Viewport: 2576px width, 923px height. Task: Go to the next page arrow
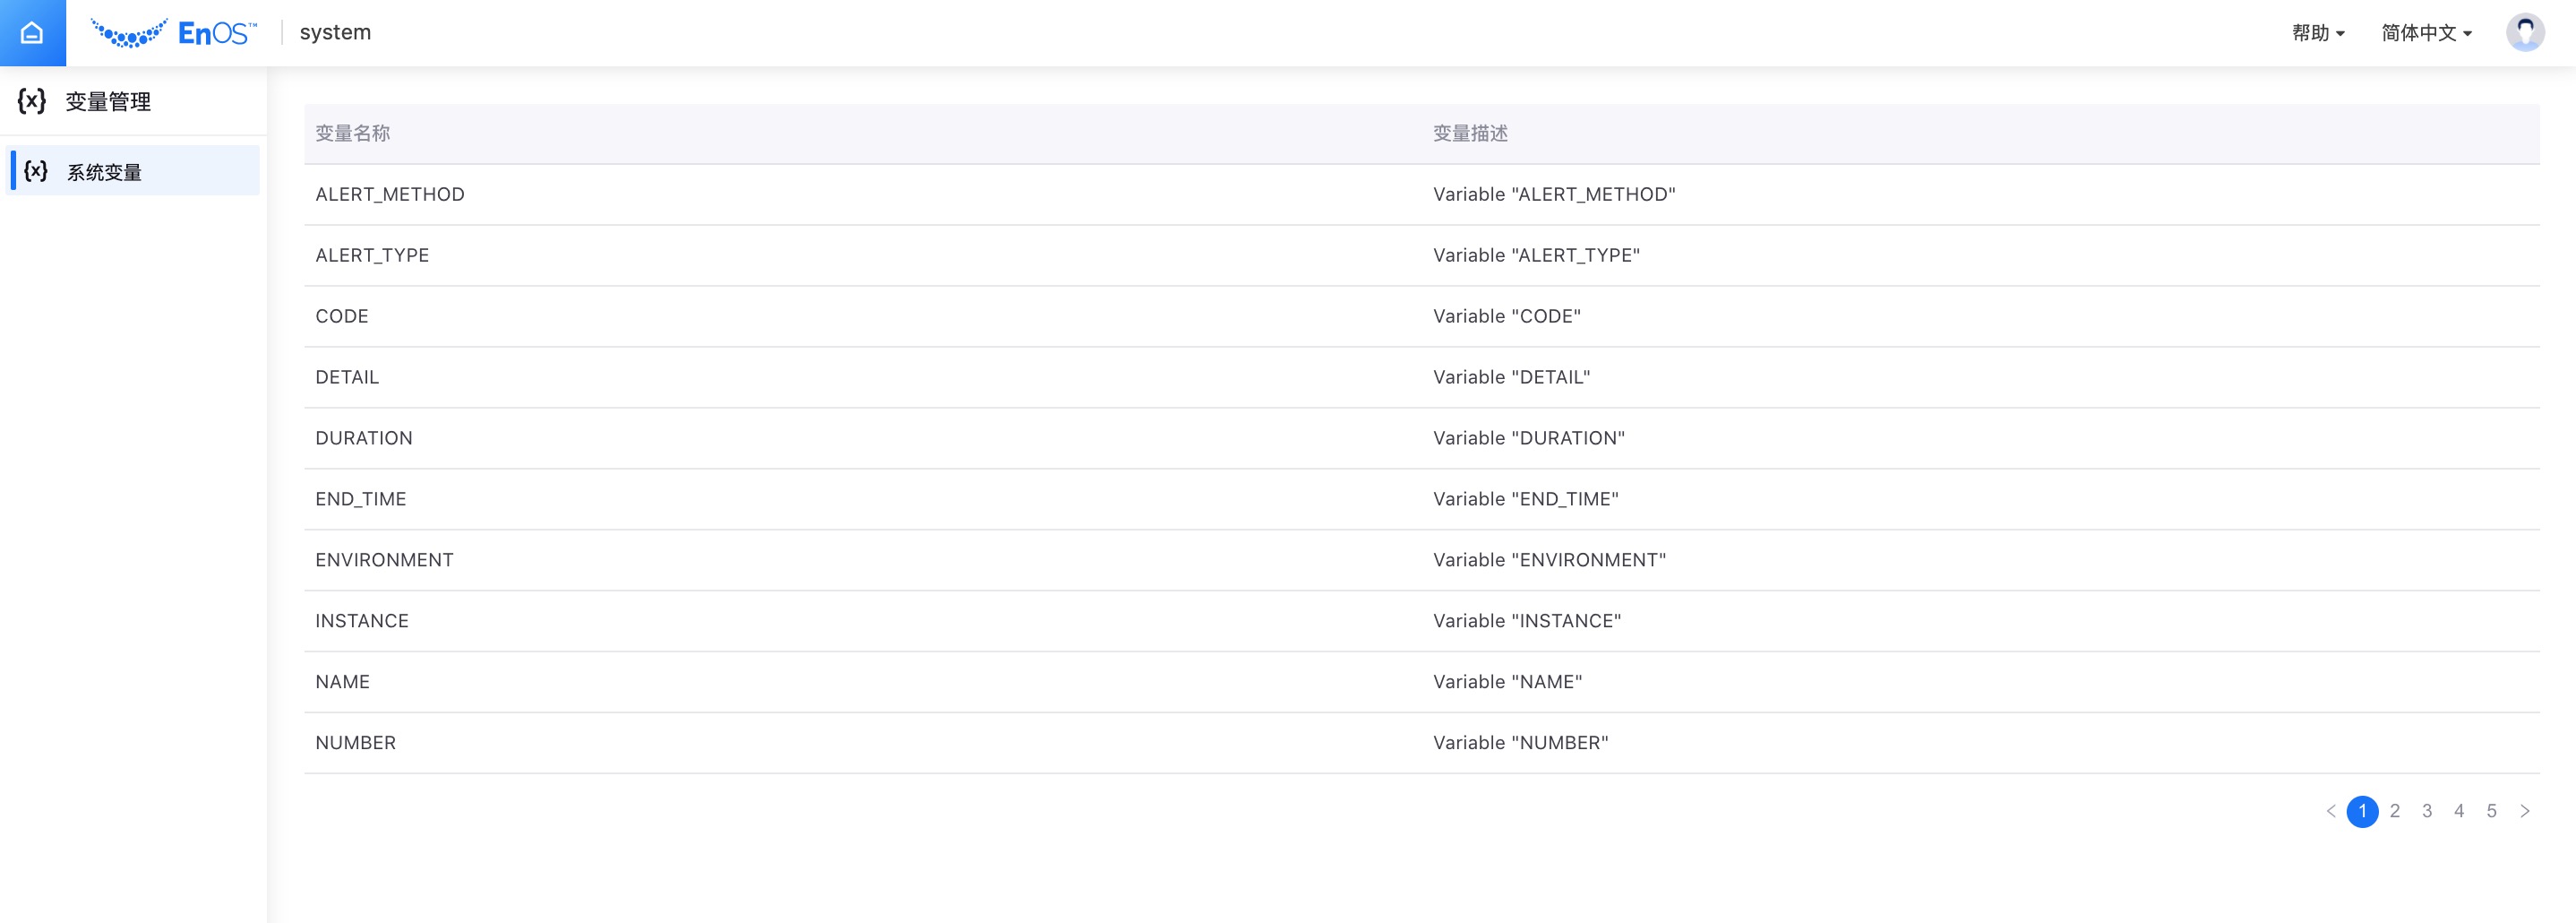pyautogui.click(x=2524, y=811)
